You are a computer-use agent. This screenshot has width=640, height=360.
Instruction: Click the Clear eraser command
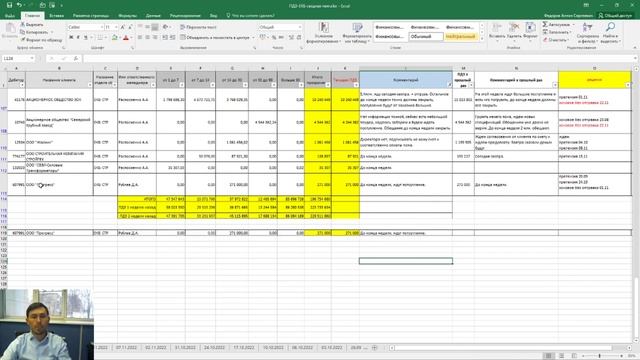556,40
